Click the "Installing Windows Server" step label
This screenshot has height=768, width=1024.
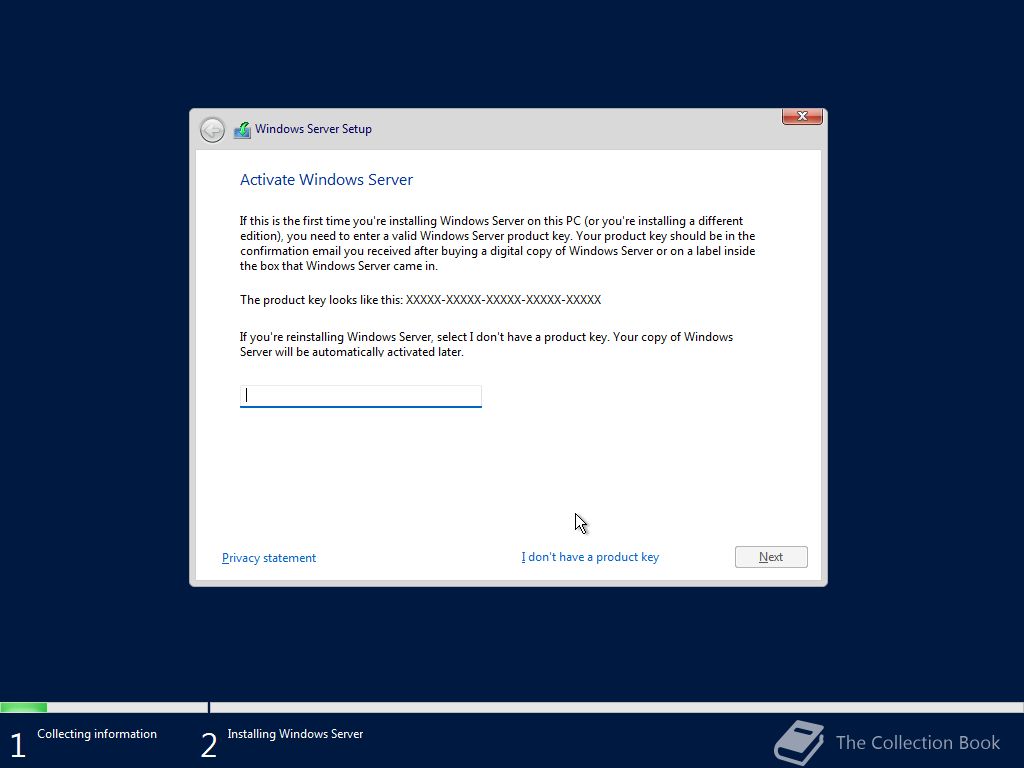[295, 734]
